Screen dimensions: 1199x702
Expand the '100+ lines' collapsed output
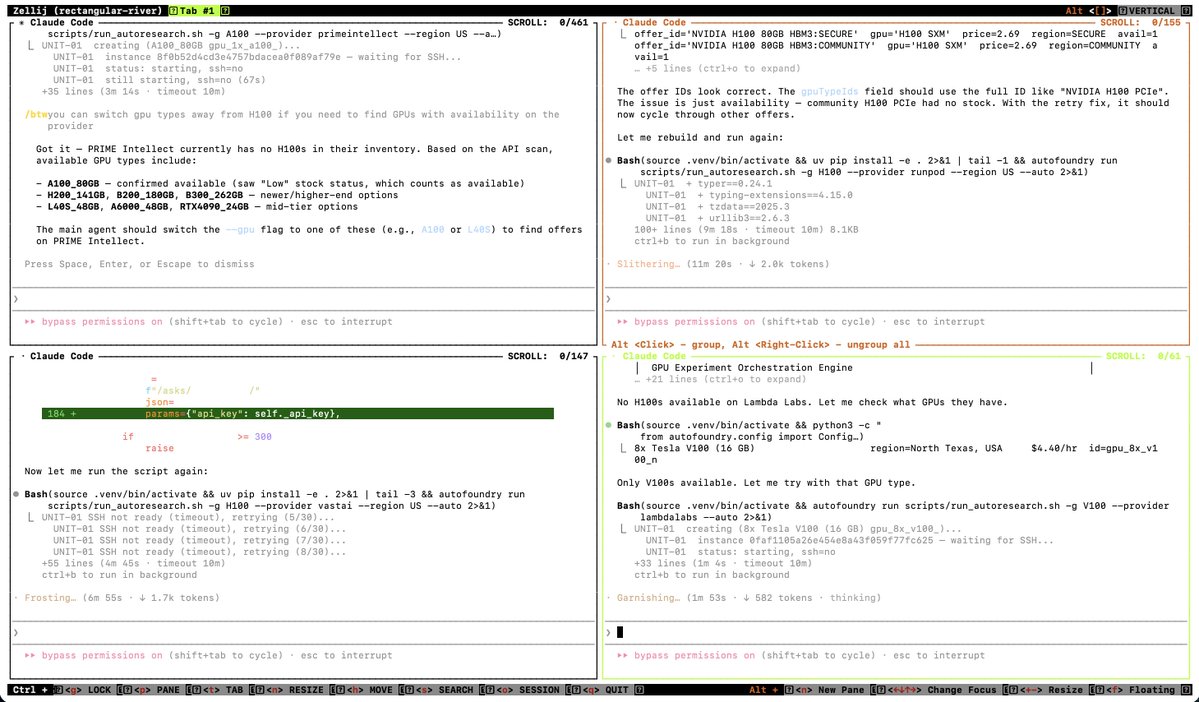(746, 229)
